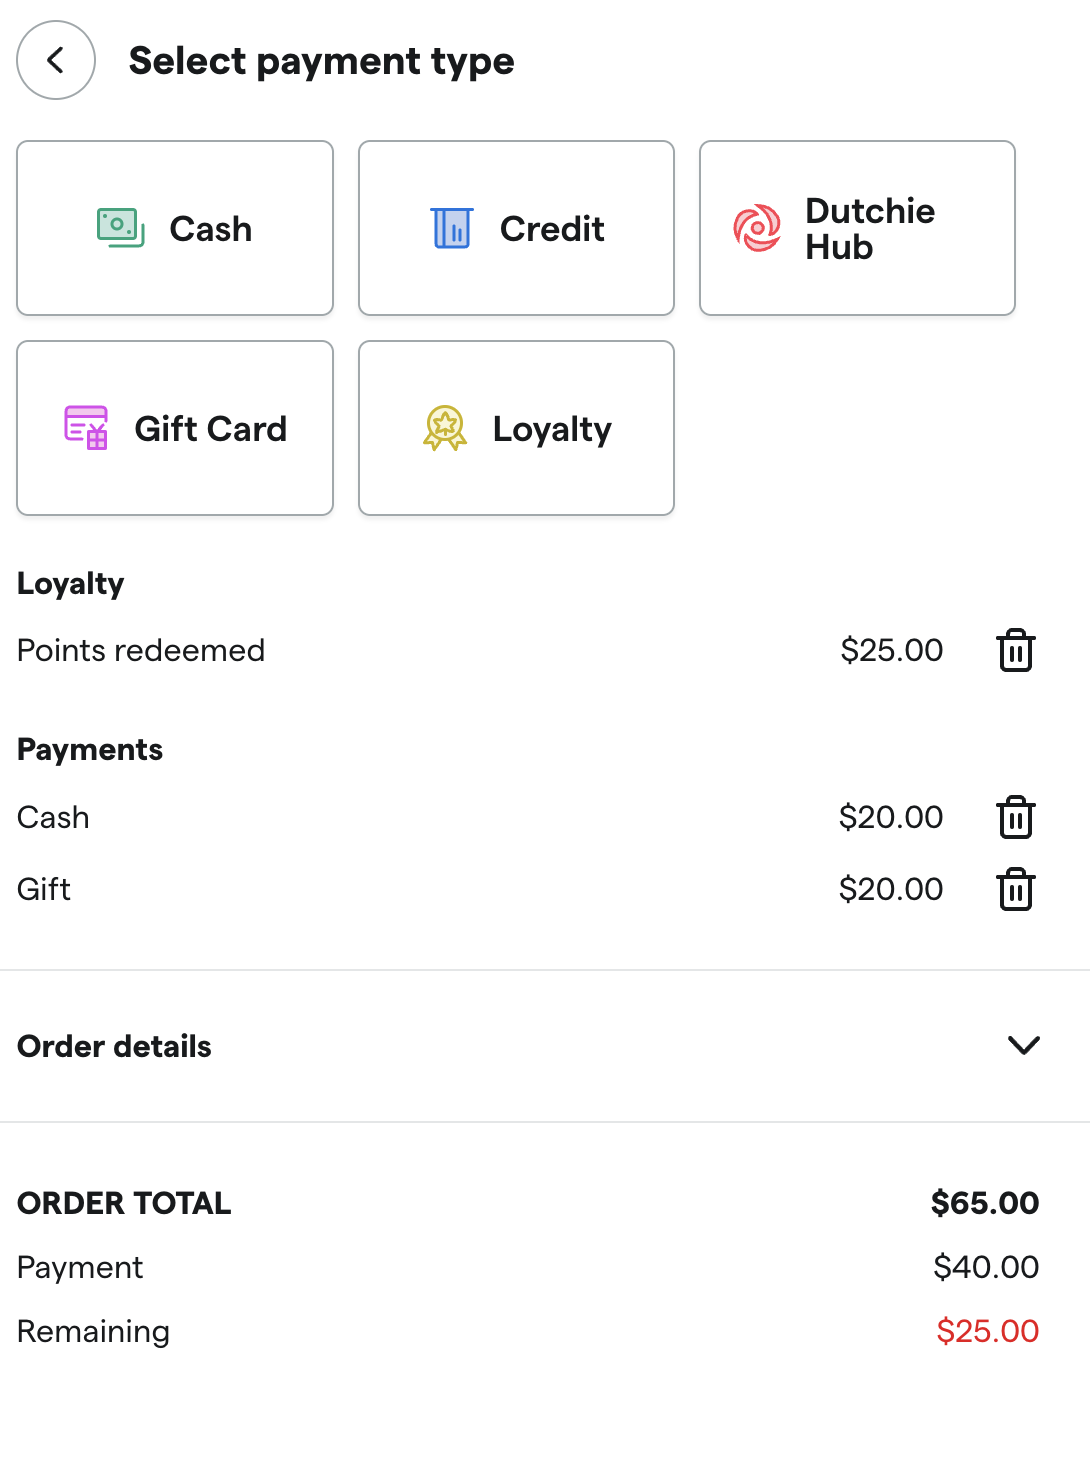This screenshot has width=1090, height=1472.
Task: Select Cash payment type
Action: (175, 228)
